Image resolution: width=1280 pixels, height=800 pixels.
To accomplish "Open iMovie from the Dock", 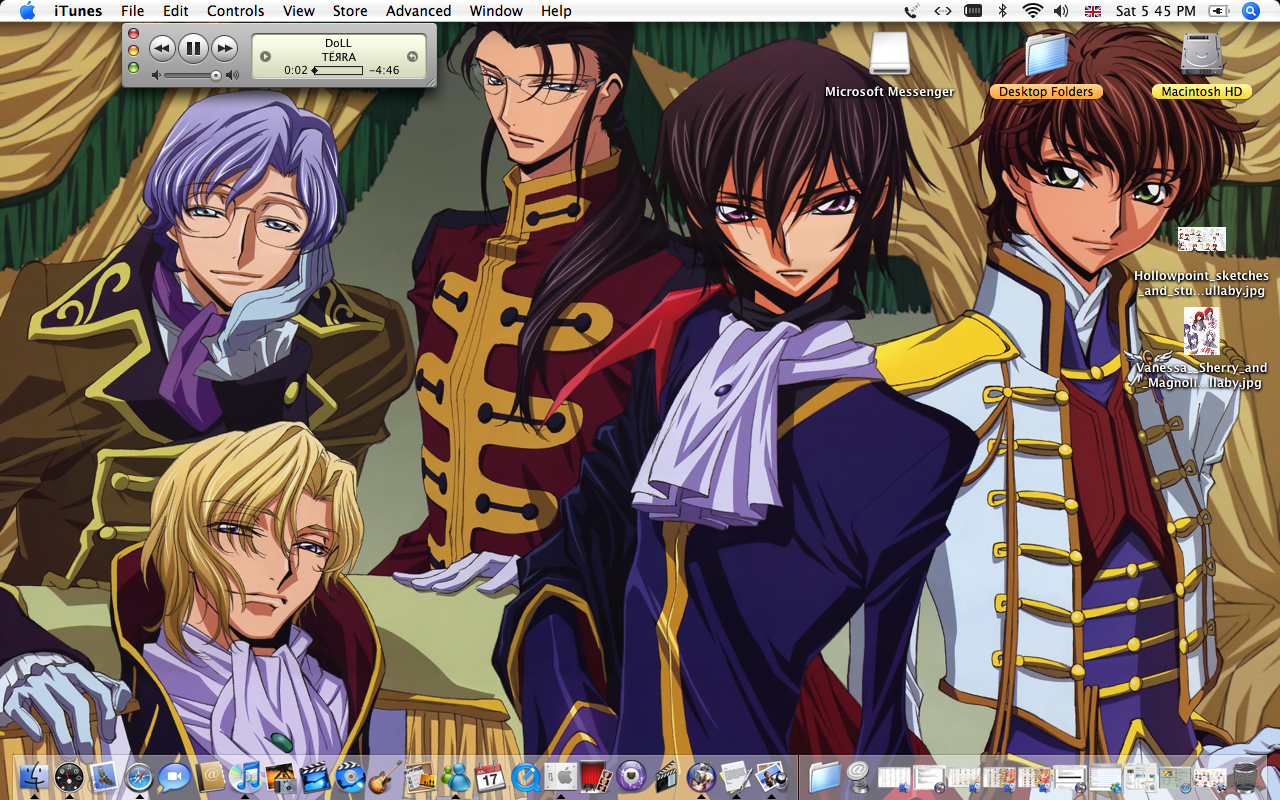I will tap(315, 776).
